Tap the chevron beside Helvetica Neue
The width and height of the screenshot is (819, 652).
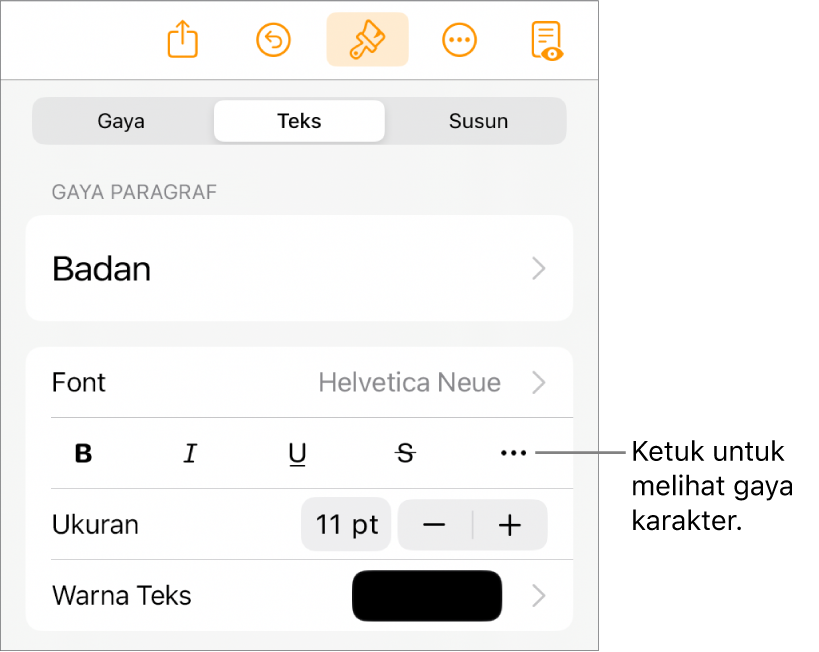tap(539, 382)
